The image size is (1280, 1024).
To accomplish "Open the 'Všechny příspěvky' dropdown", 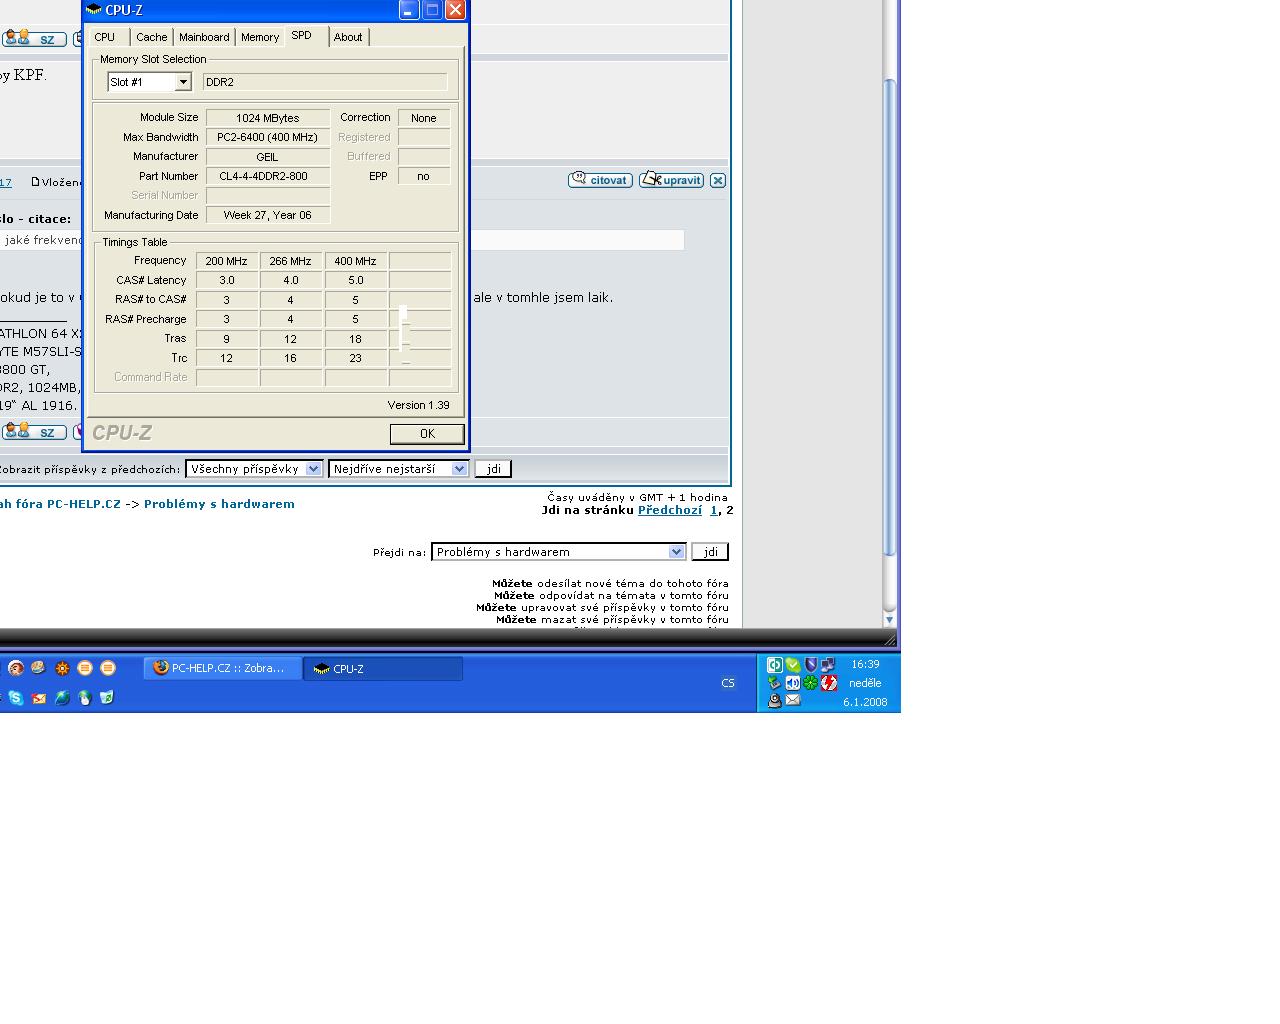I will [x=254, y=468].
